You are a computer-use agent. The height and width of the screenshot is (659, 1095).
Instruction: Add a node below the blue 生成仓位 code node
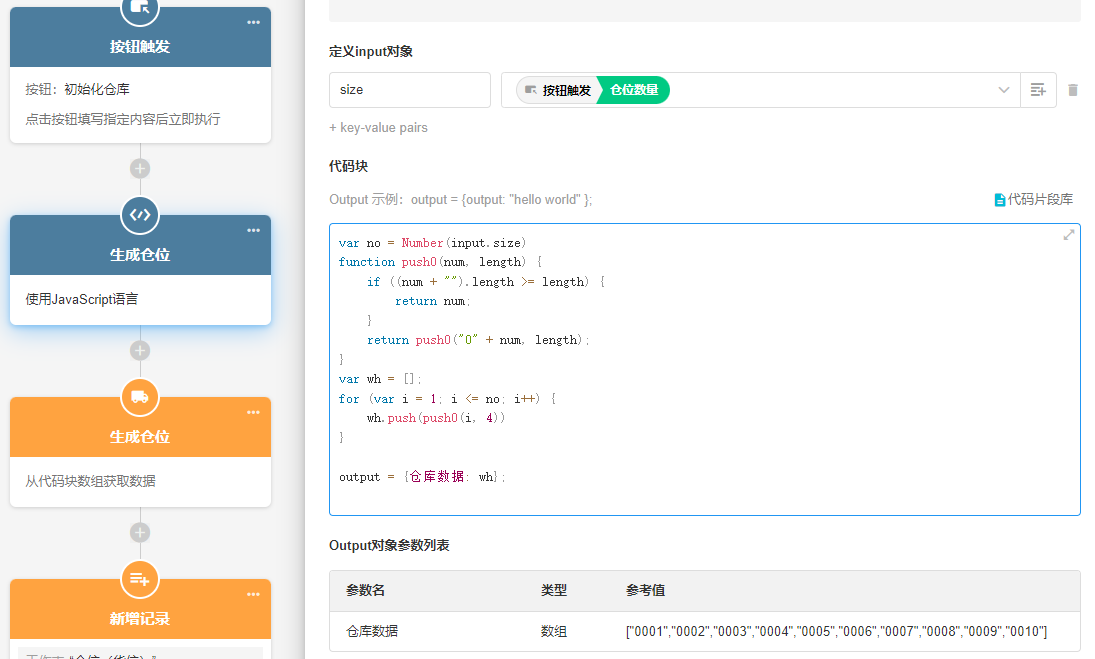(140, 350)
